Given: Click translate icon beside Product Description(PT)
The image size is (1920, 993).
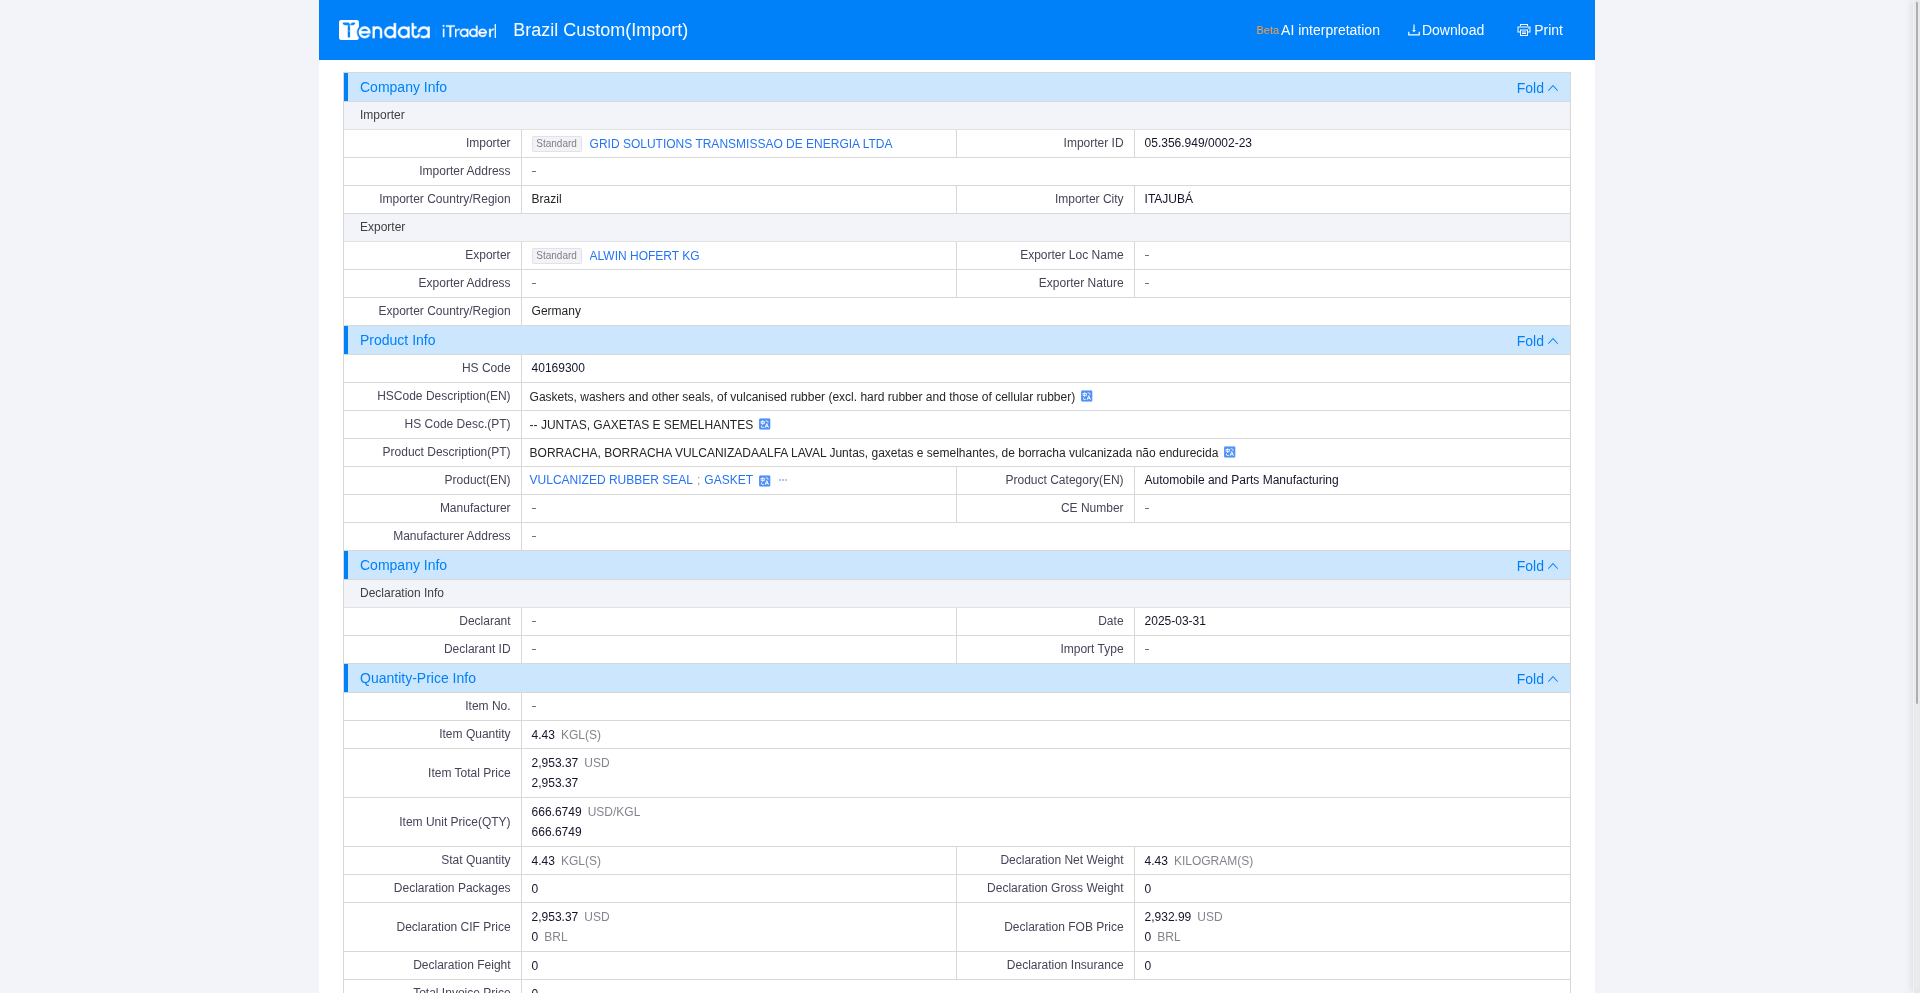Looking at the screenshot, I should click(x=1230, y=453).
